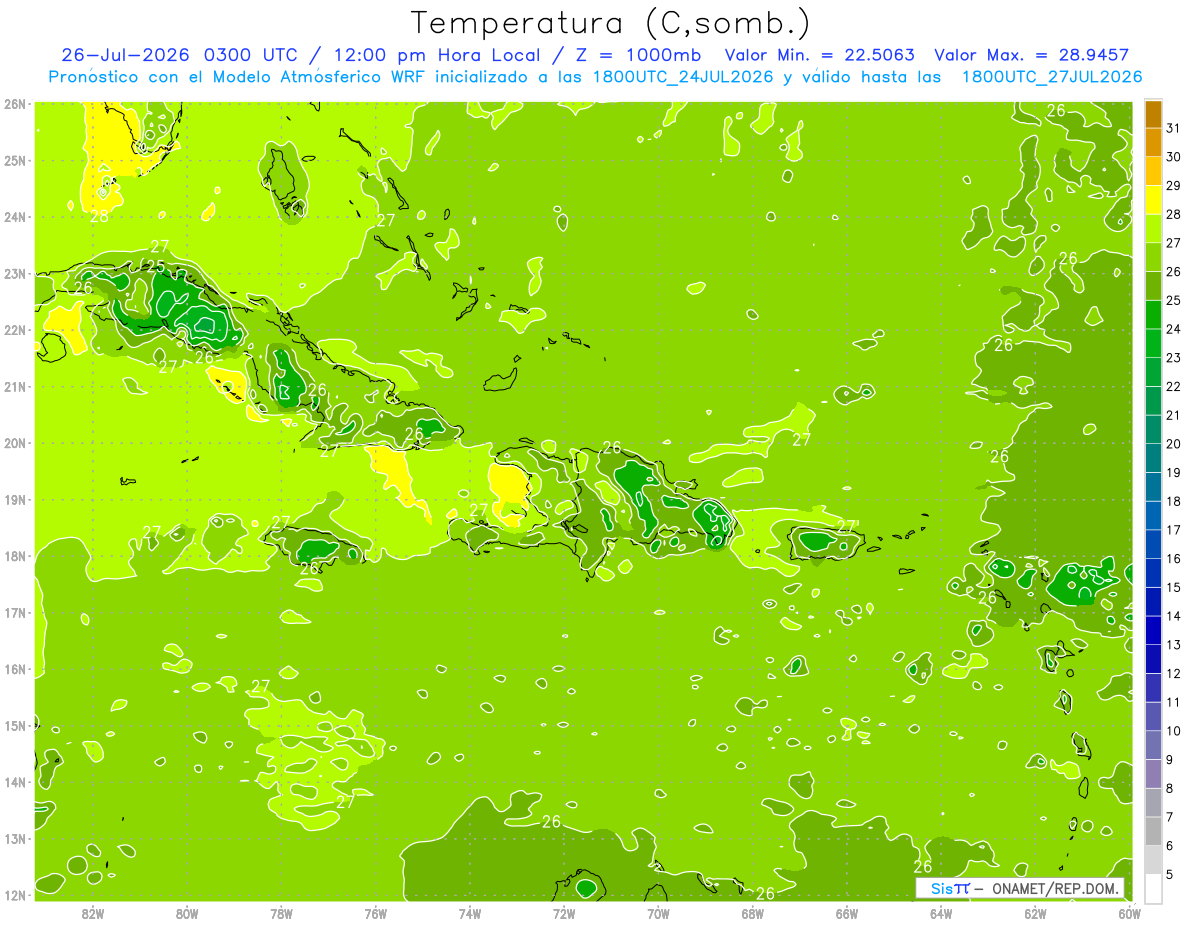Click the 62W longitude axis label
The width and height of the screenshot is (1200, 927).
click(x=1035, y=913)
